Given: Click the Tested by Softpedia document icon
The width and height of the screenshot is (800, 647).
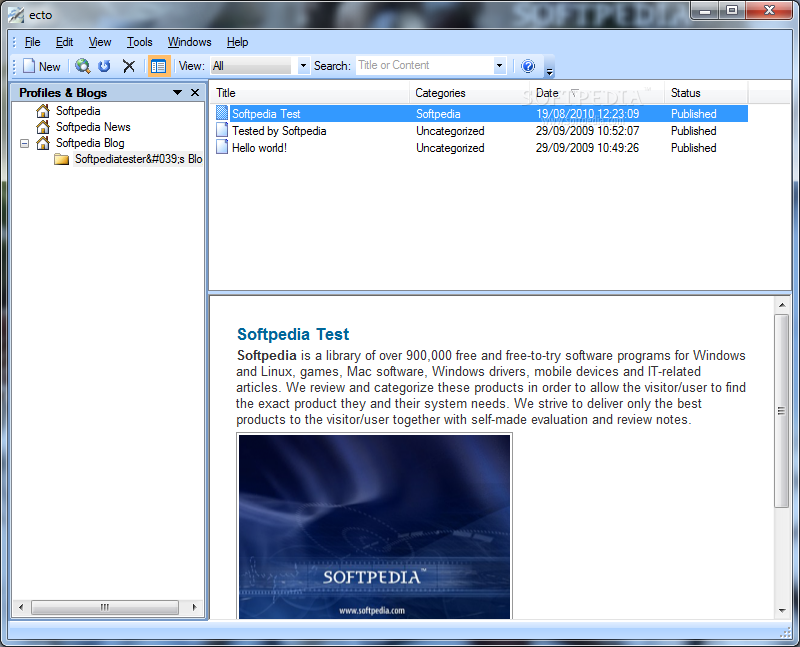Looking at the screenshot, I should coord(222,130).
